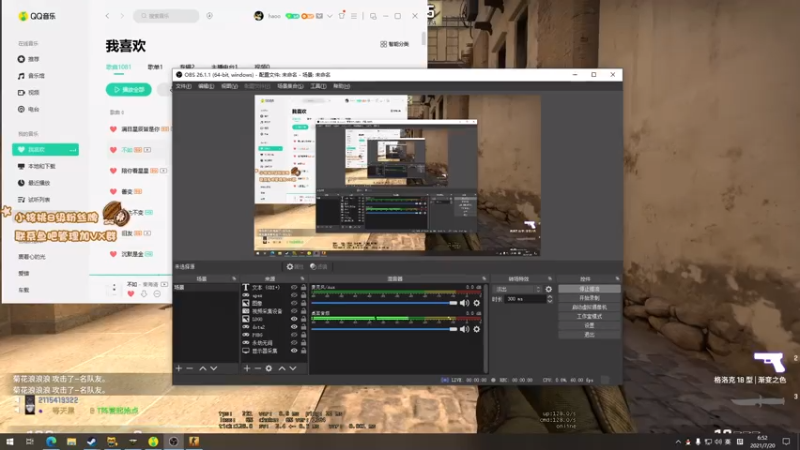Screen dimensions: 800x450
Task: Open the 编辑 menu in OBS
Action: [x=206, y=86]
